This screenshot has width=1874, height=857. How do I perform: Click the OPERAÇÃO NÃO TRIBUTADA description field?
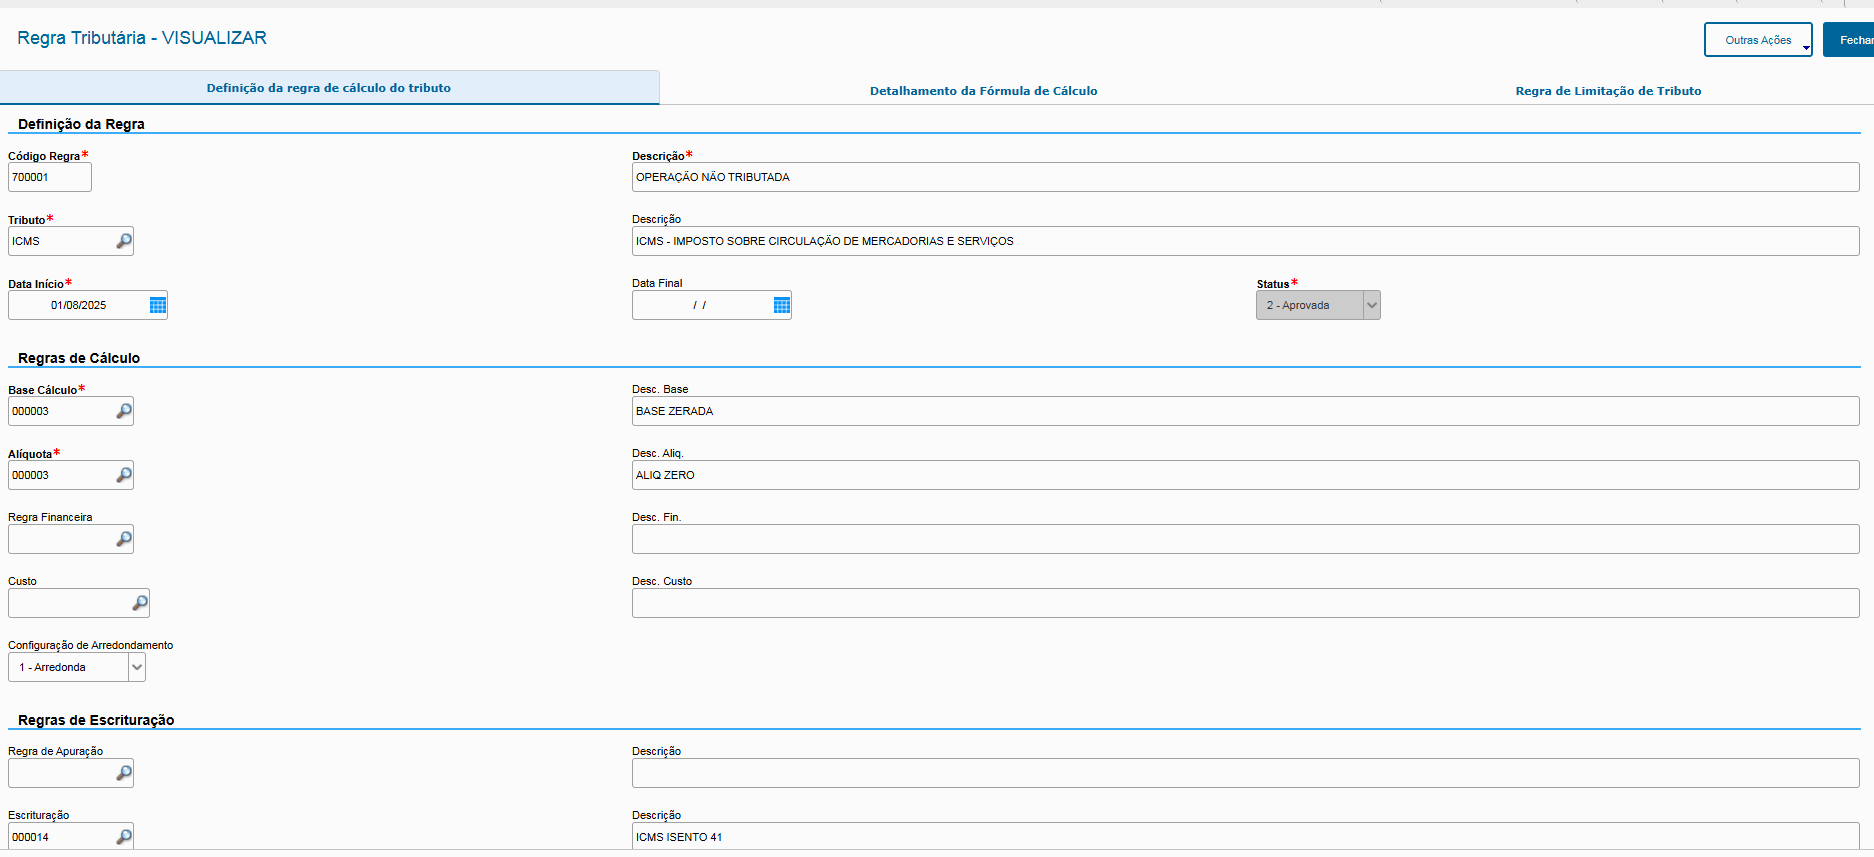pyautogui.click(x=1244, y=177)
